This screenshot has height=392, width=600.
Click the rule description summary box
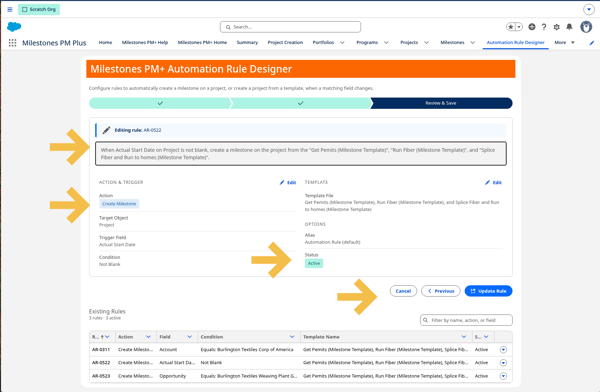pos(301,154)
